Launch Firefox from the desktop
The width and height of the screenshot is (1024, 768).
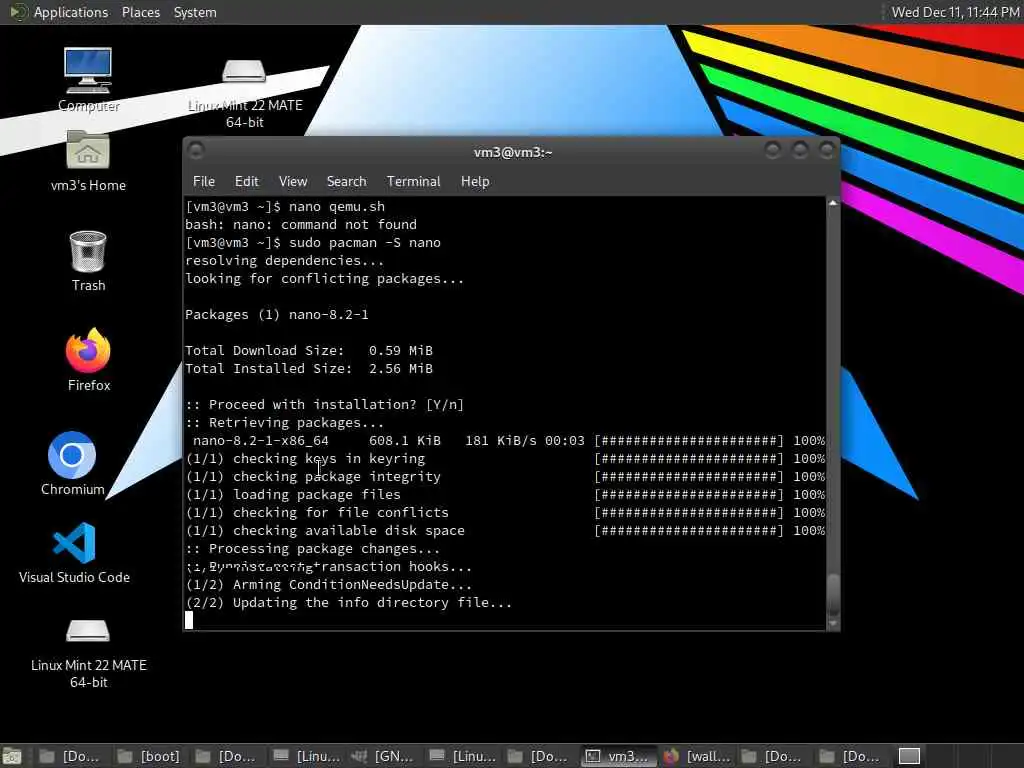click(x=88, y=360)
